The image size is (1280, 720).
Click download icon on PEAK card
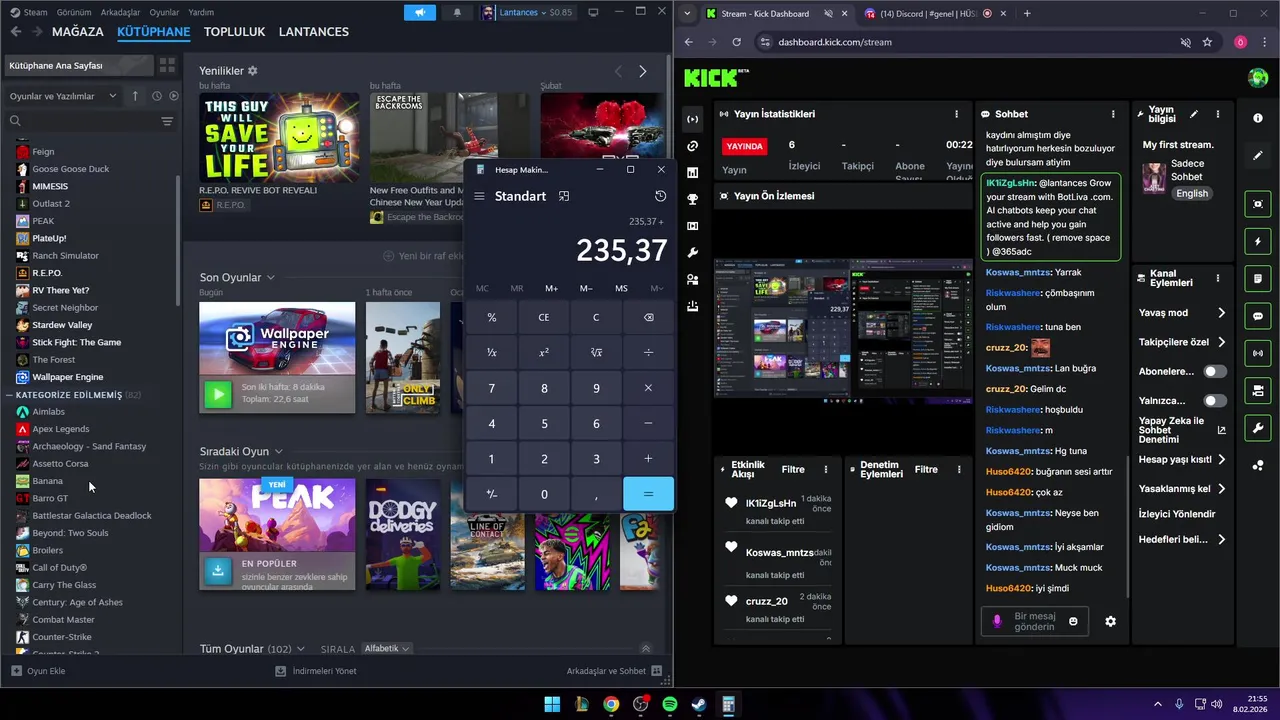point(217,571)
